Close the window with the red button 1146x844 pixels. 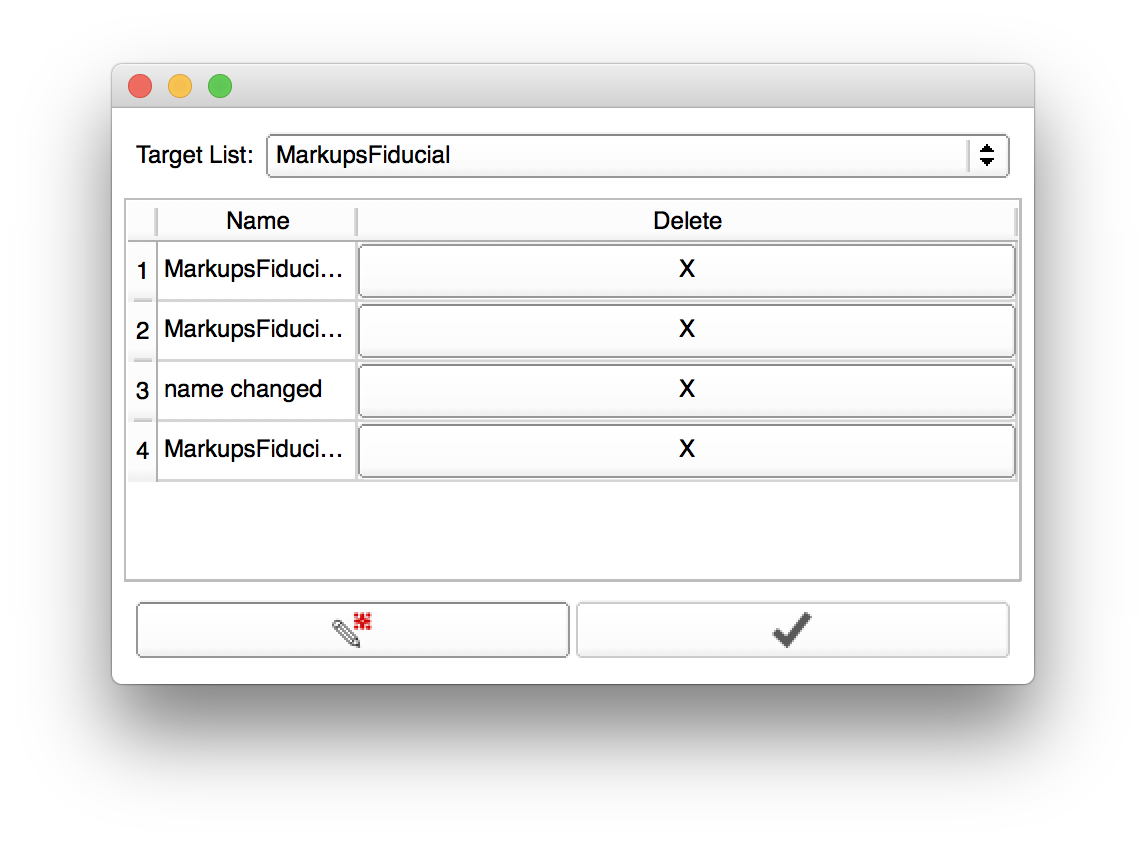coord(140,87)
